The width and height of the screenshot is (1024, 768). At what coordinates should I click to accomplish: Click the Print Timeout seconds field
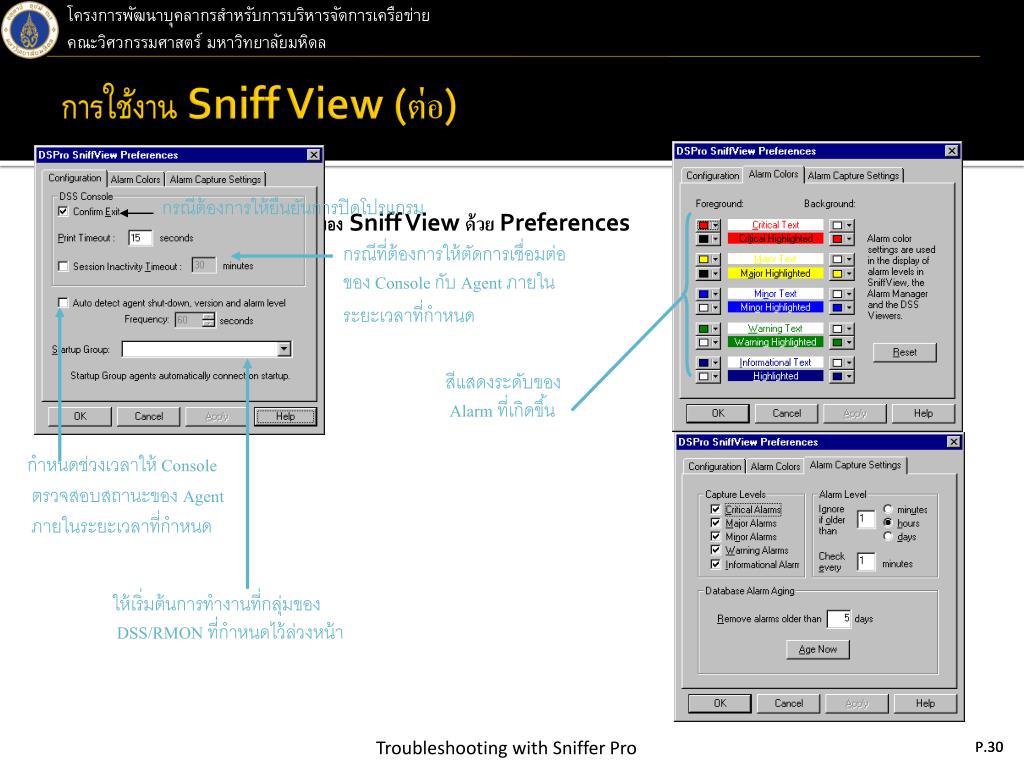pyautogui.click(x=140, y=238)
